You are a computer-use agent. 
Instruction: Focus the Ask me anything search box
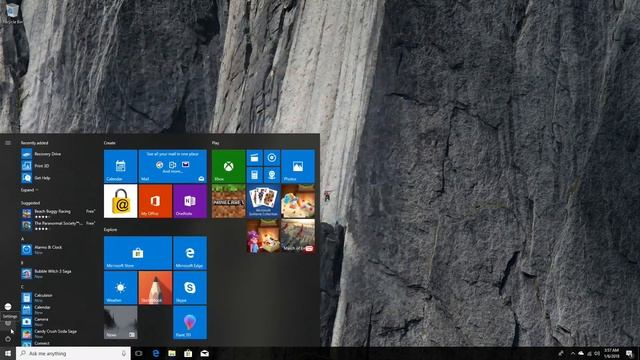coord(73,353)
